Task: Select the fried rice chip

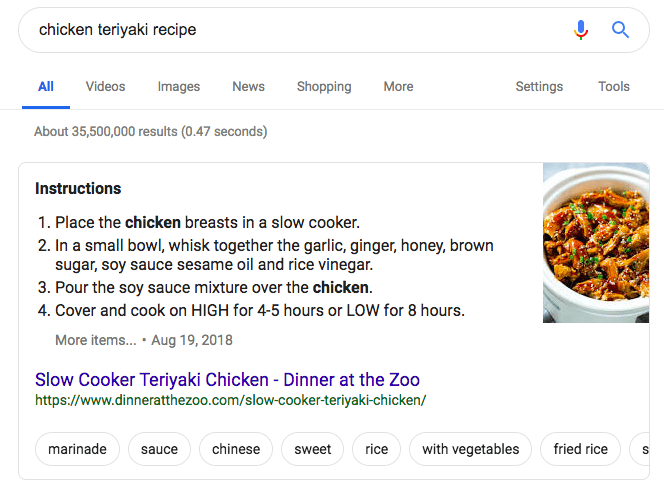Action: (581, 449)
